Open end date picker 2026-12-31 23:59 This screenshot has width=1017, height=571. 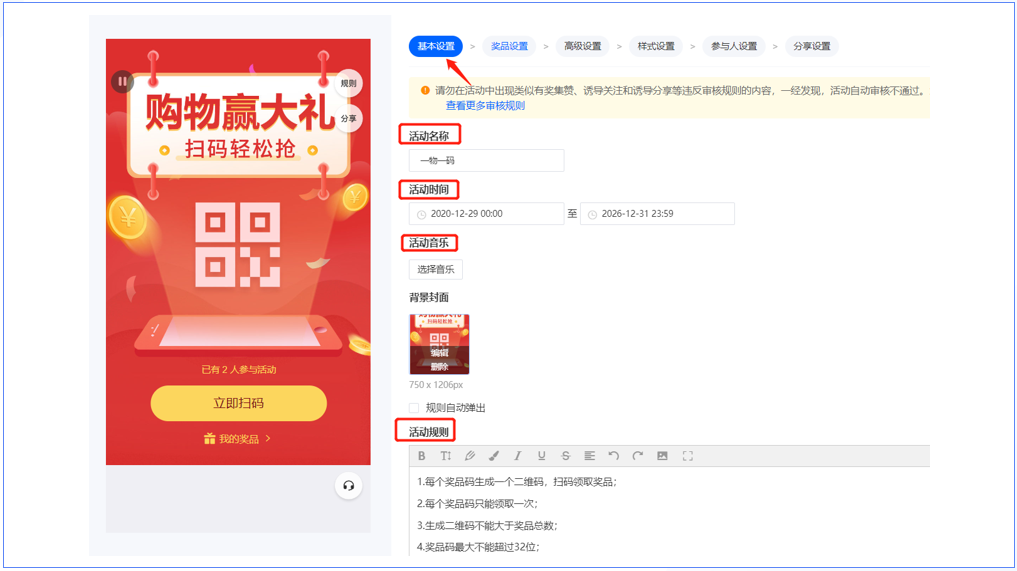(657, 213)
